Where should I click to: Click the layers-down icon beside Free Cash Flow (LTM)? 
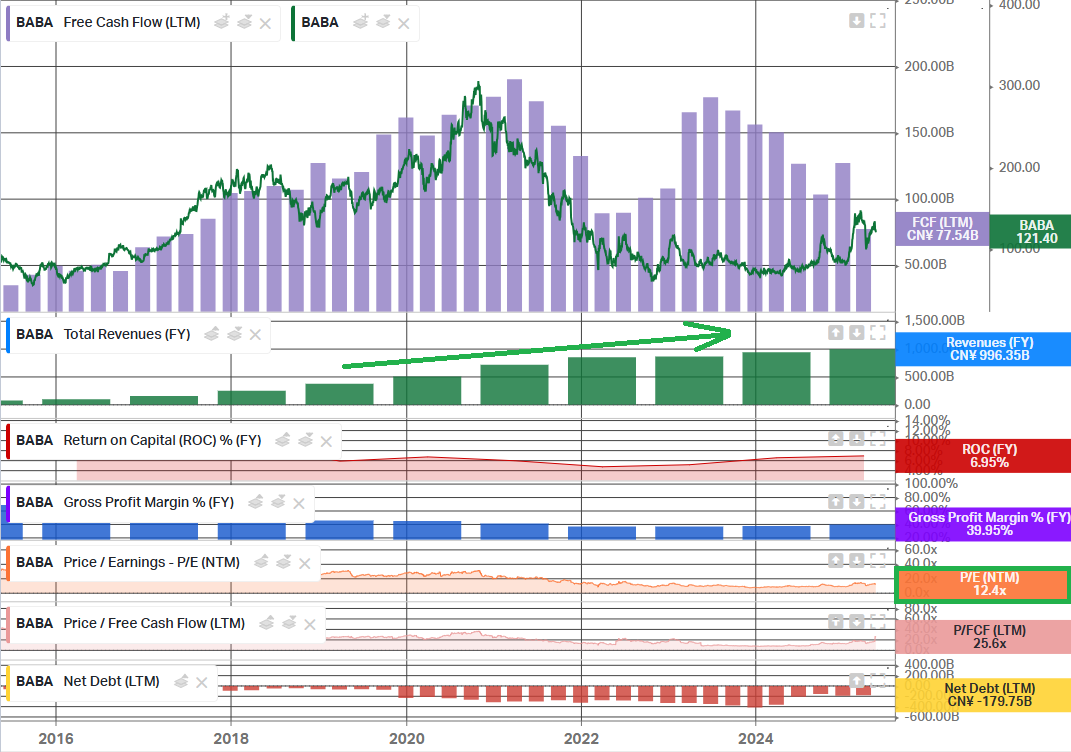click(x=244, y=23)
